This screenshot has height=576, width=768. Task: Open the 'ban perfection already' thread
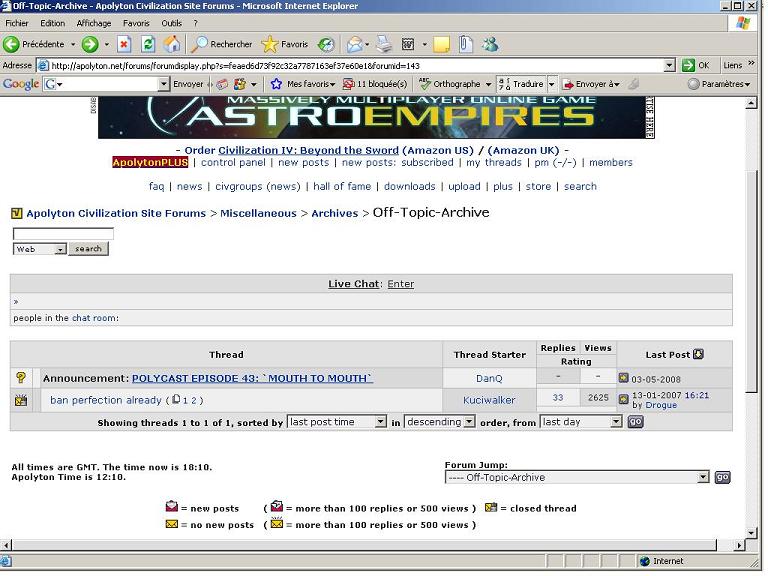click(x=106, y=400)
